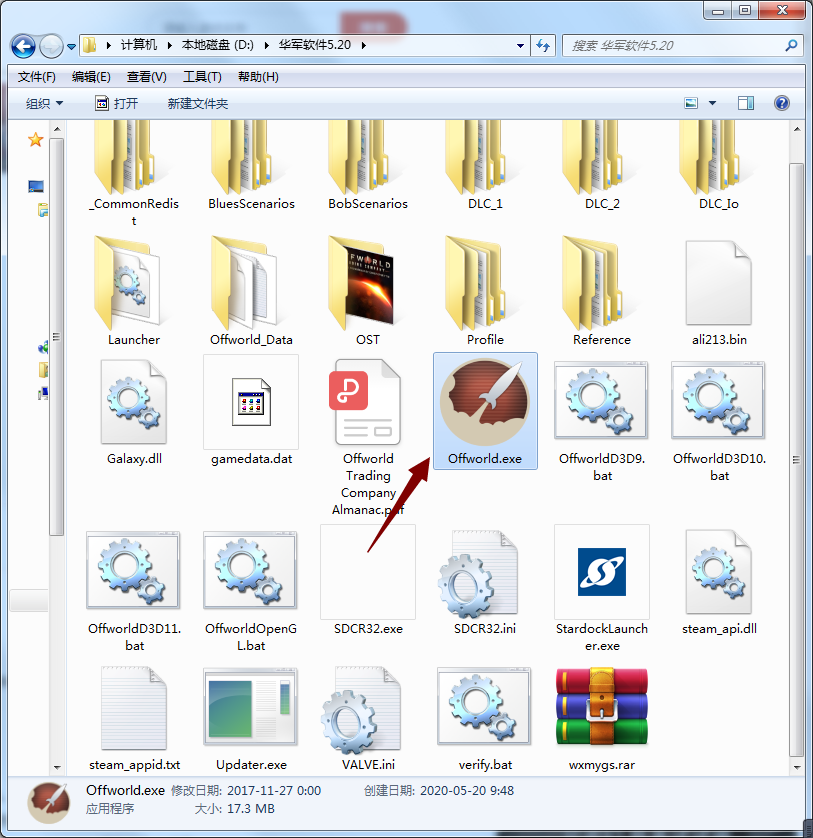
Task: Expand arrow after 华军软件5.20 breadcrumb
Action: pos(363,45)
